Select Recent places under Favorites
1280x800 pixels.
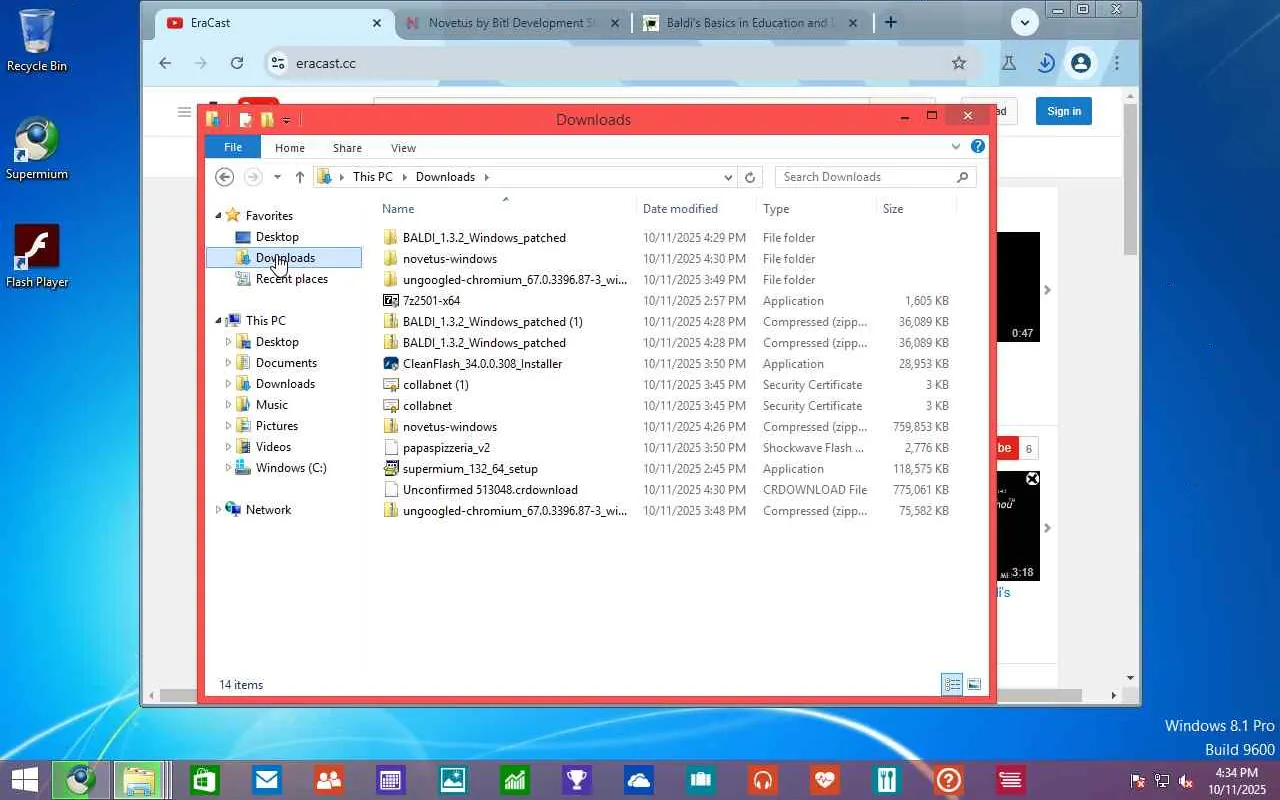[291, 279]
